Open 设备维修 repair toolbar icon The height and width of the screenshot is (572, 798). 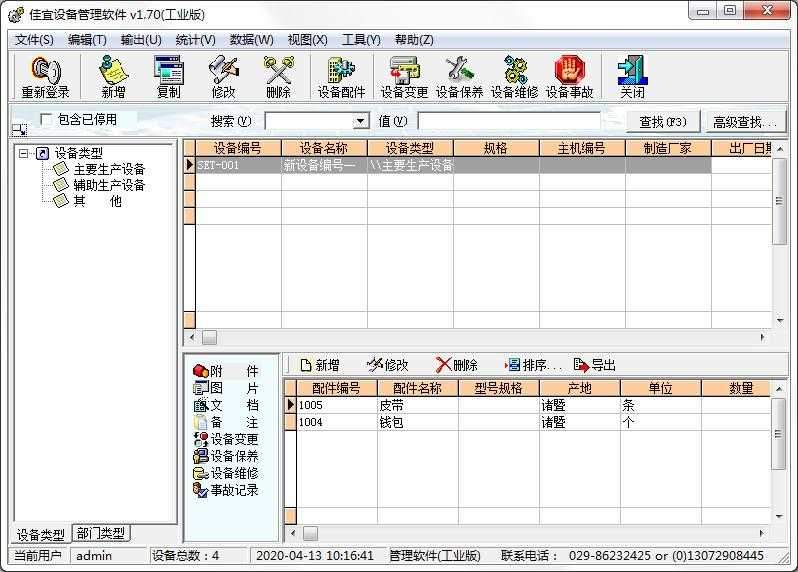click(514, 76)
